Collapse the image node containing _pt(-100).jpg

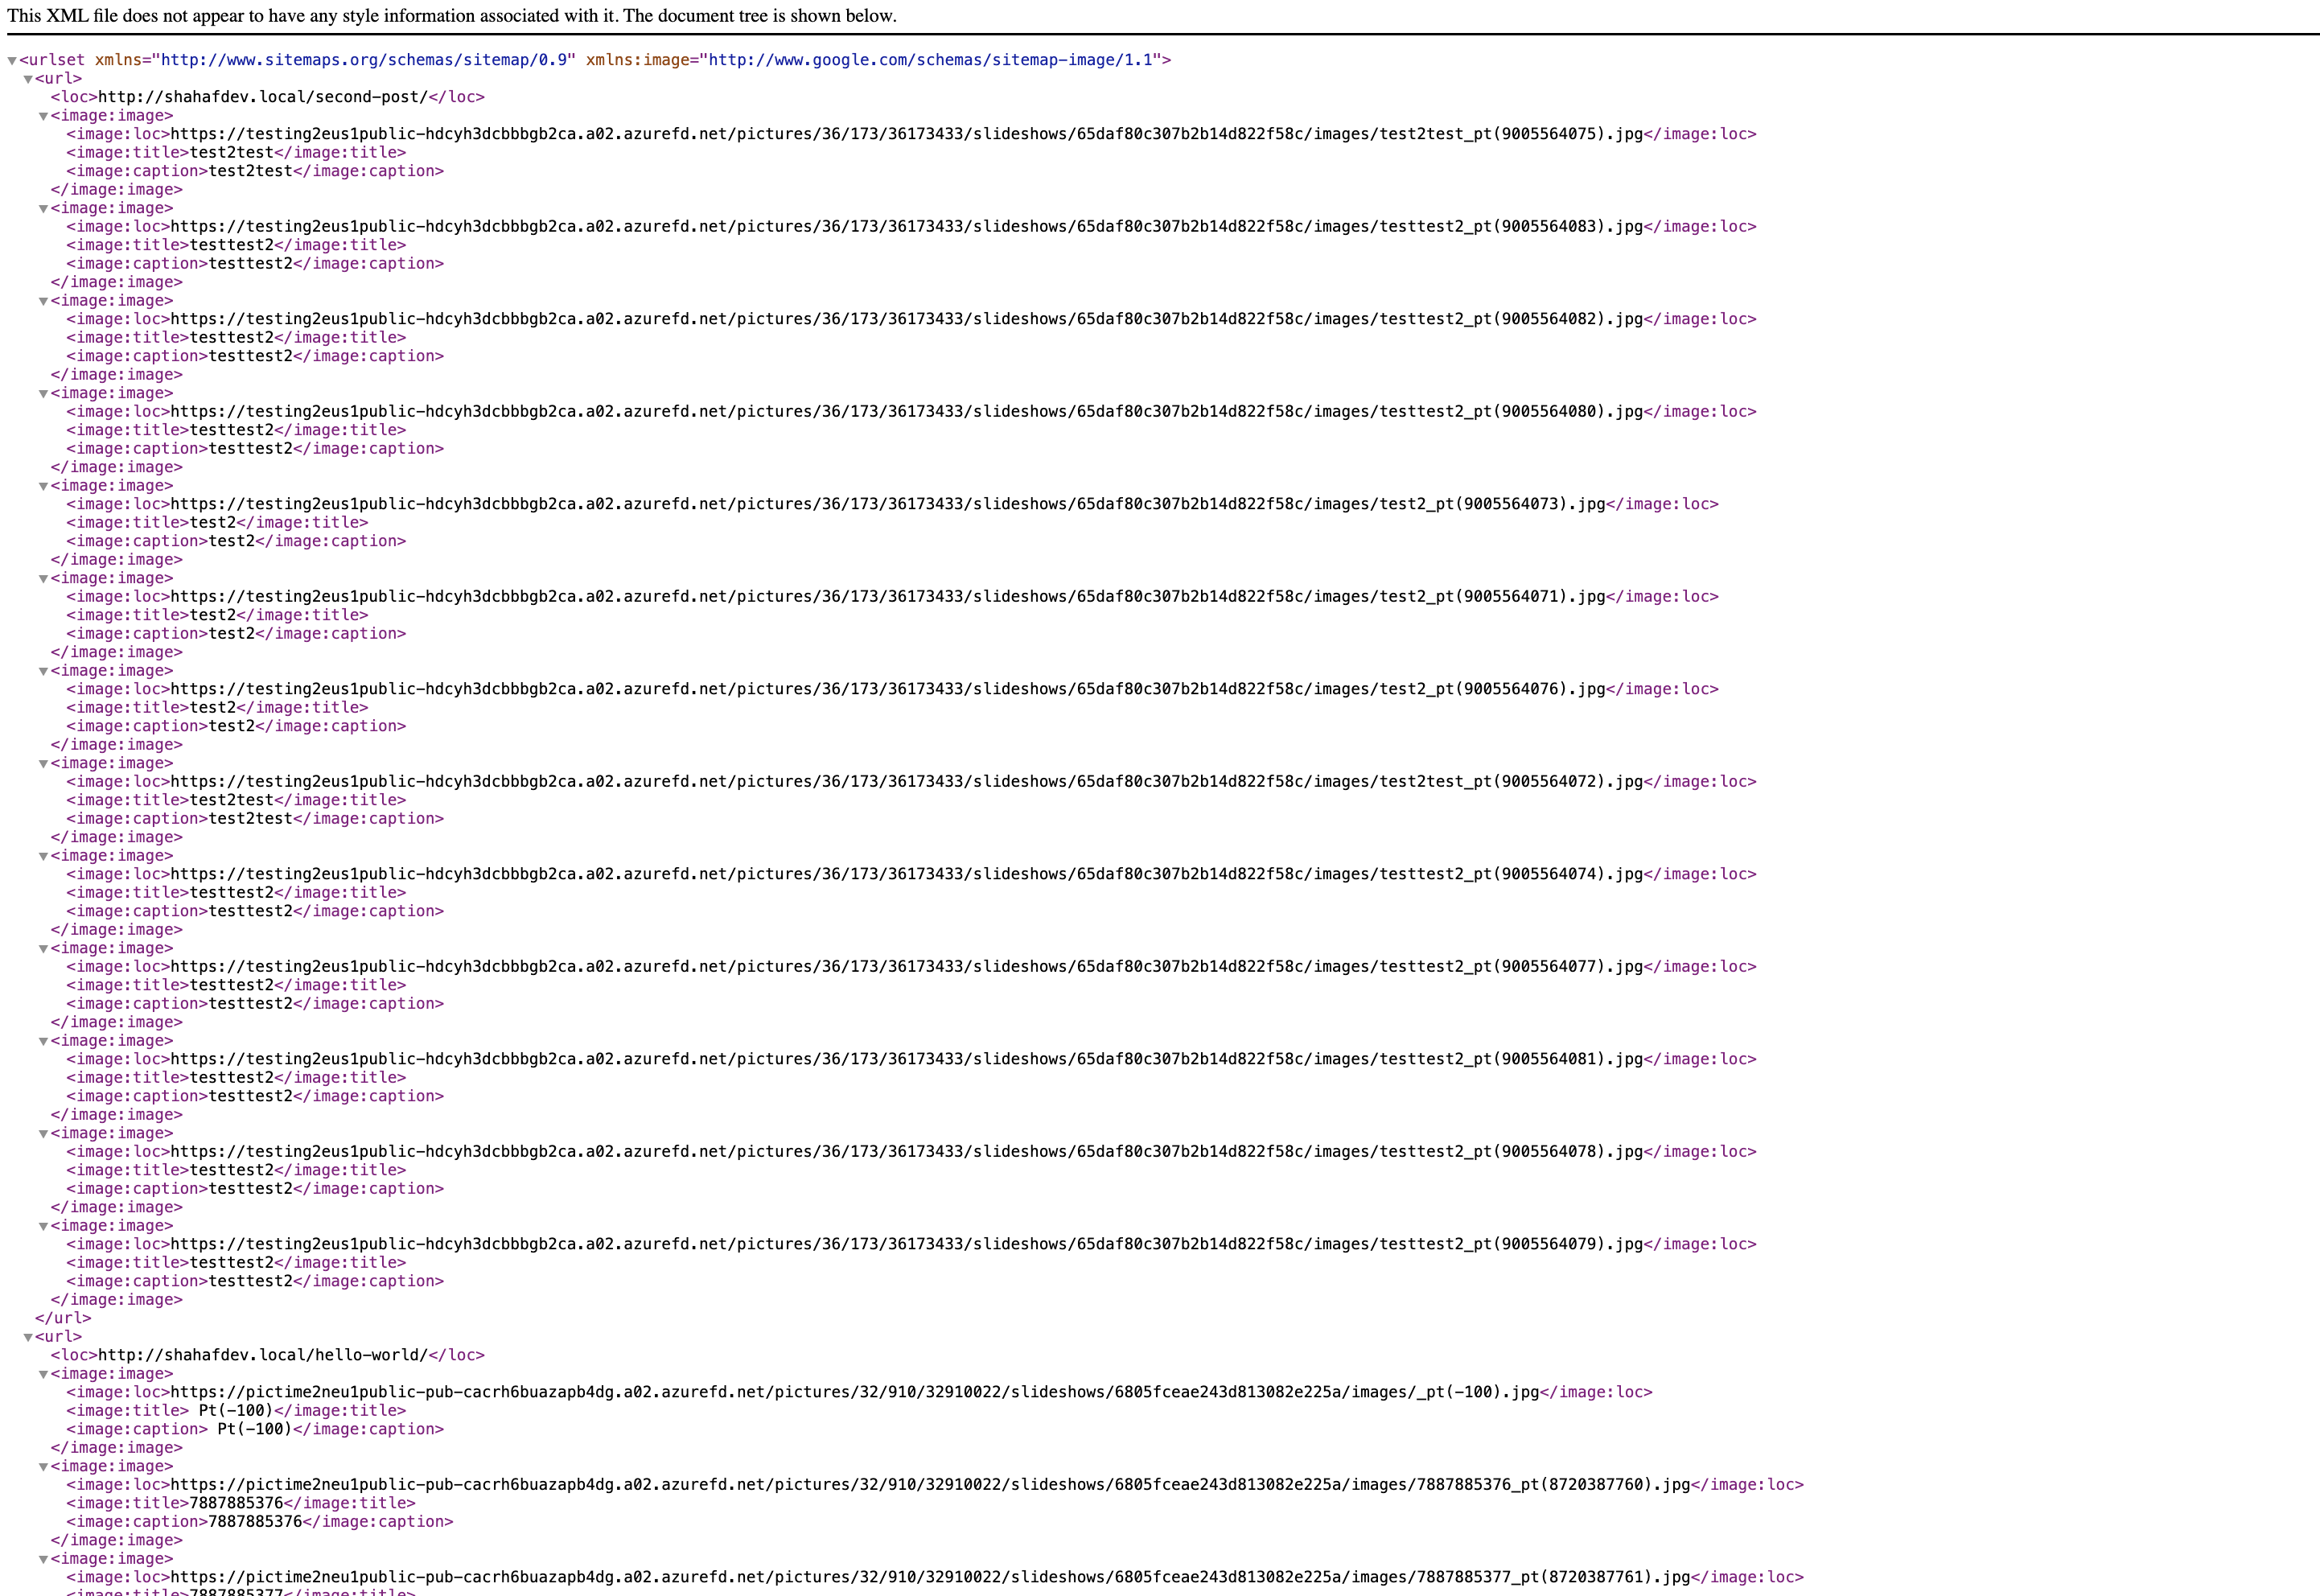point(43,1374)
